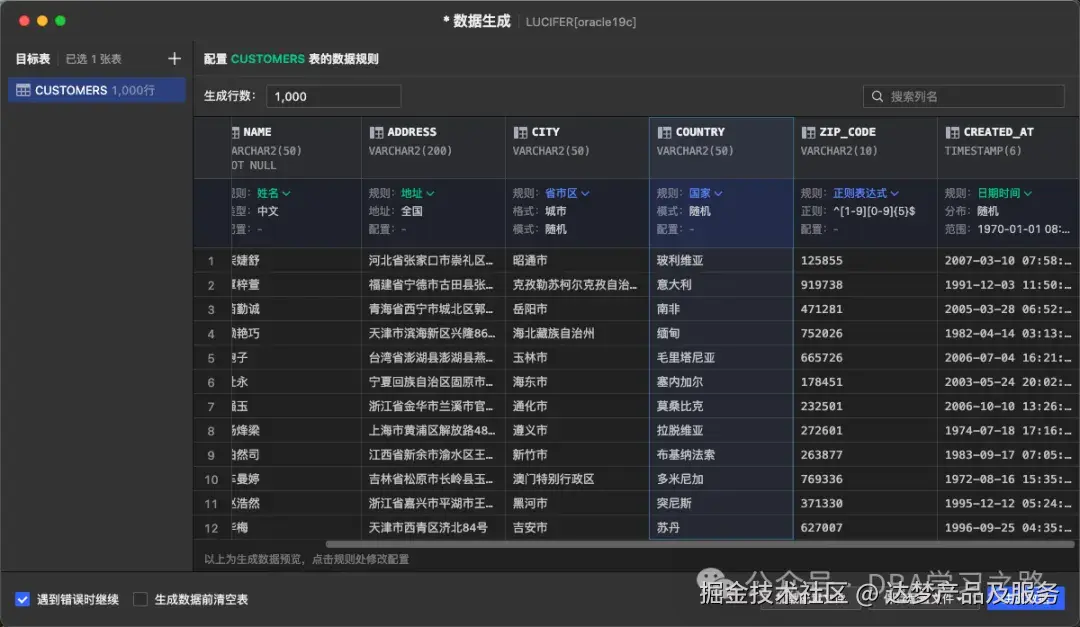
Task: Click the ZIP_CODE column header name
Action: [847, 132]
